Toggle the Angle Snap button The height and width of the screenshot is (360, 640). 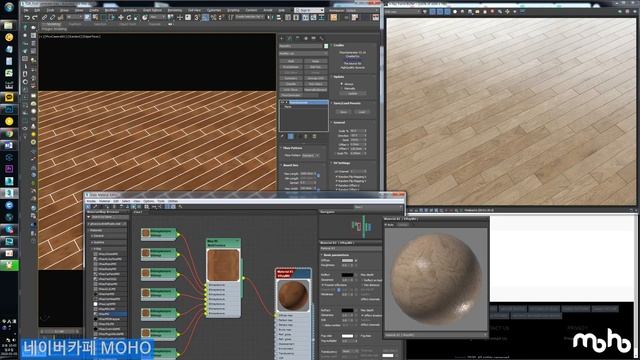(x=205, y=18)
